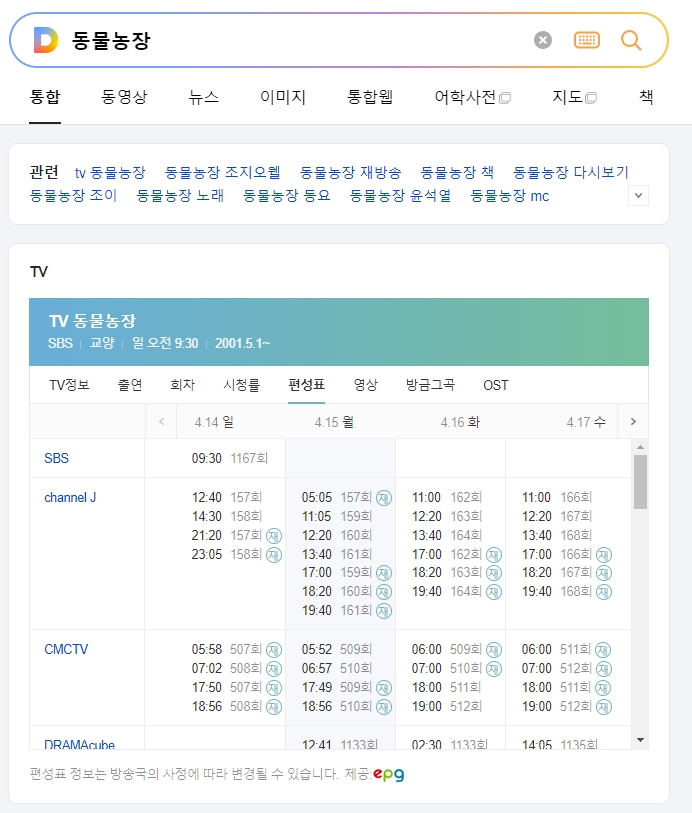
Task: Click 재 rerun icon beside 17:00 162회
Action: (x=494, y=555)
